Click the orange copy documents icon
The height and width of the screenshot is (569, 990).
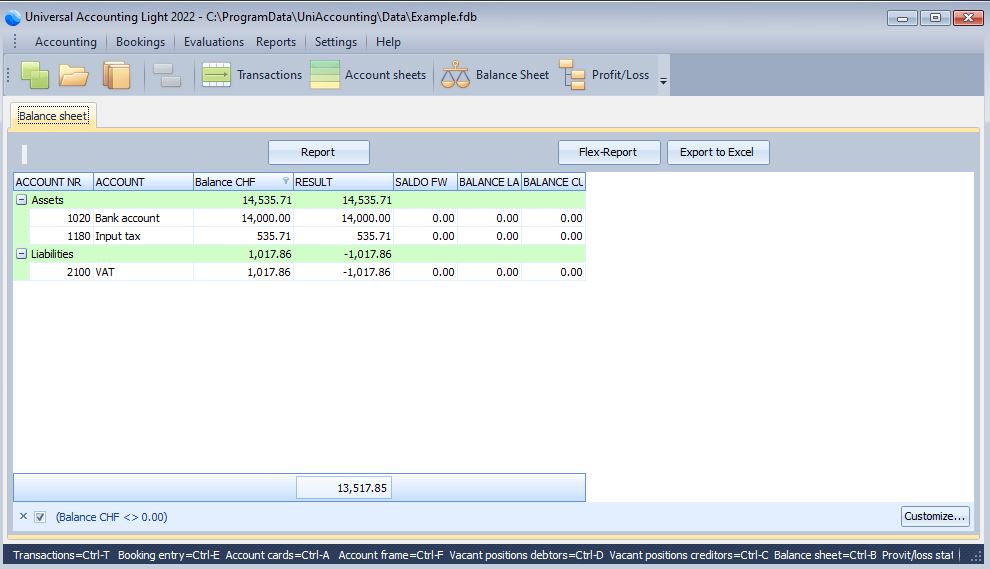pyautogui.click(x=116, y=75)
